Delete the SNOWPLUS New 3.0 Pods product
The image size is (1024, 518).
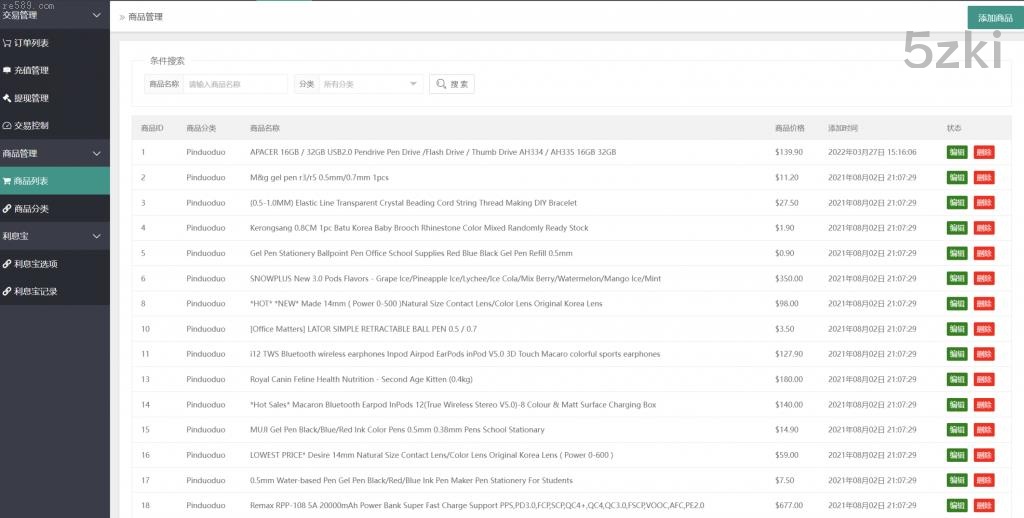pos(984,278)
